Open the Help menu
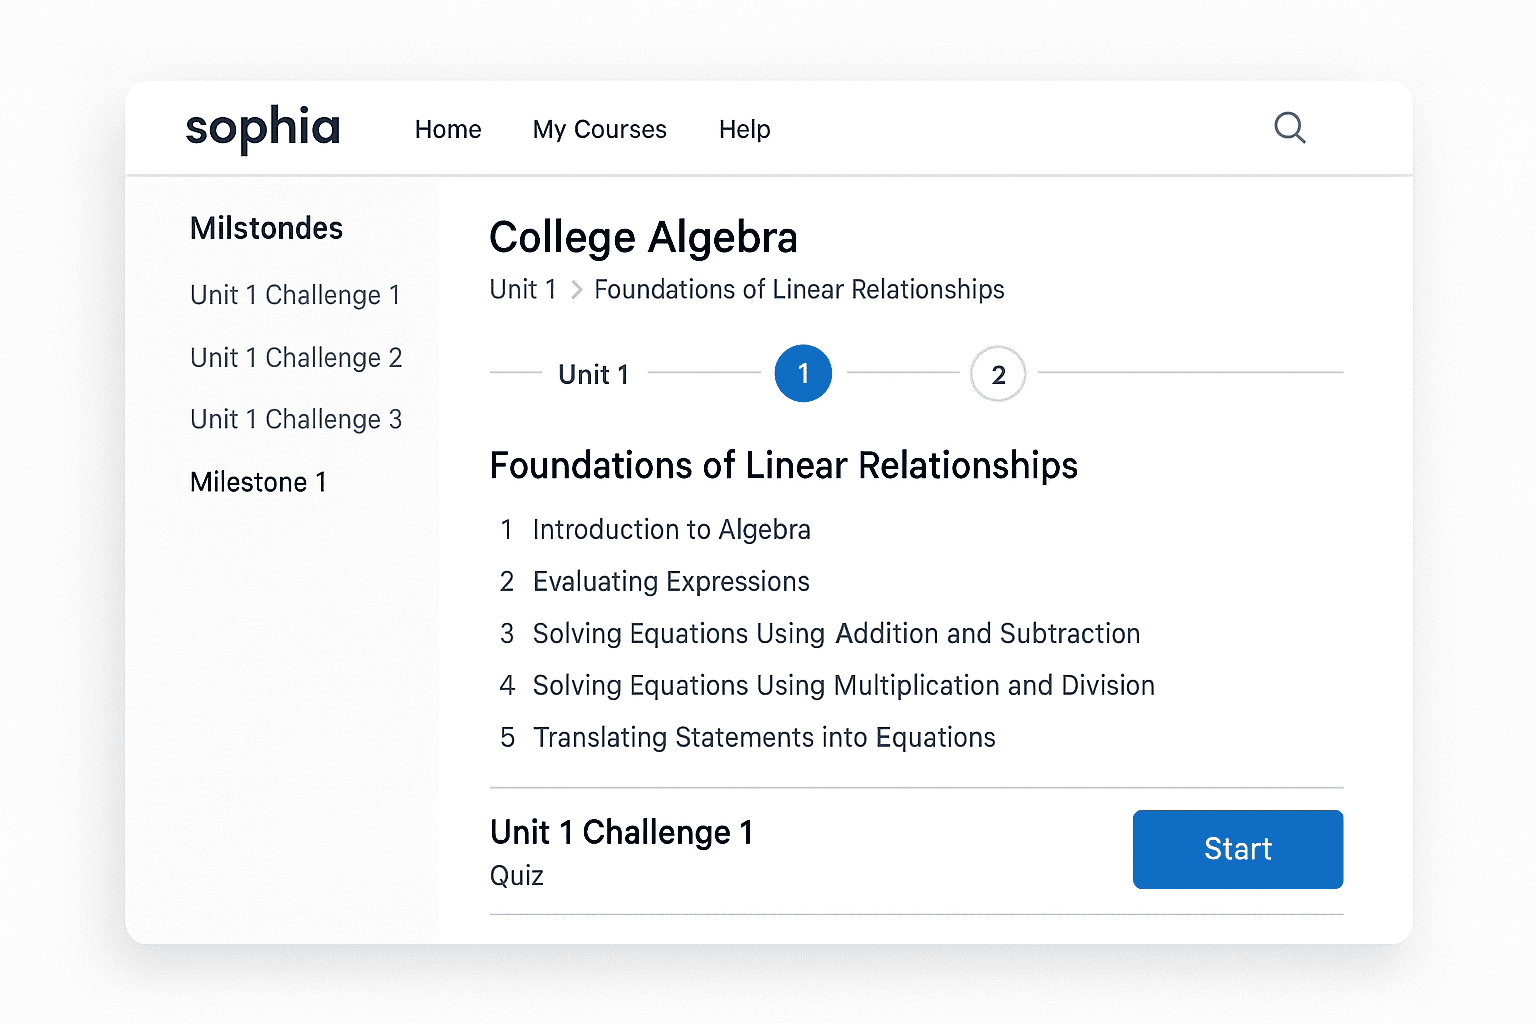The height and width of the screenshot is (1024, 1536). (x=744, y=129)
